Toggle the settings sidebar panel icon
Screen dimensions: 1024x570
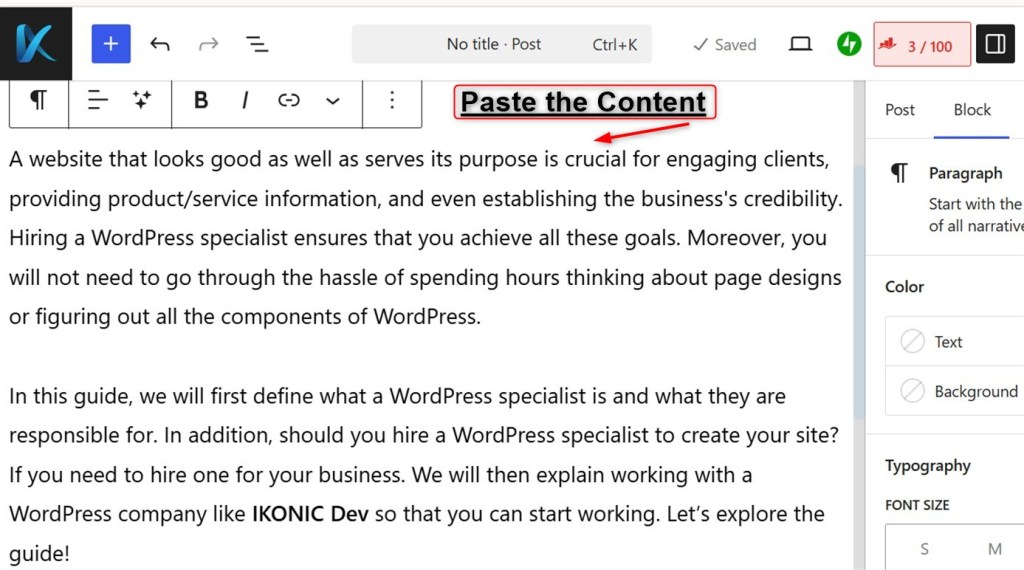(x=995, y=44)
